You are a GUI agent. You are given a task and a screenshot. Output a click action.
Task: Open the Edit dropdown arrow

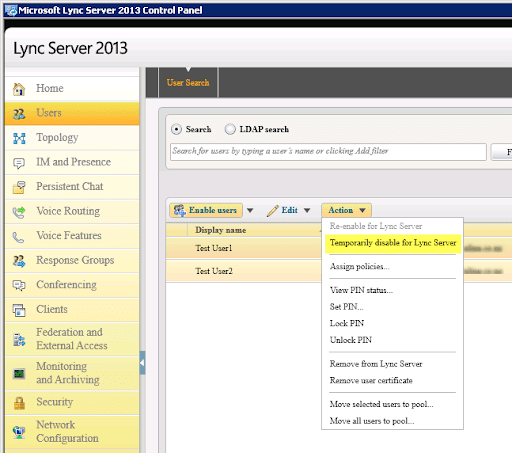click(x=307, y=210)
